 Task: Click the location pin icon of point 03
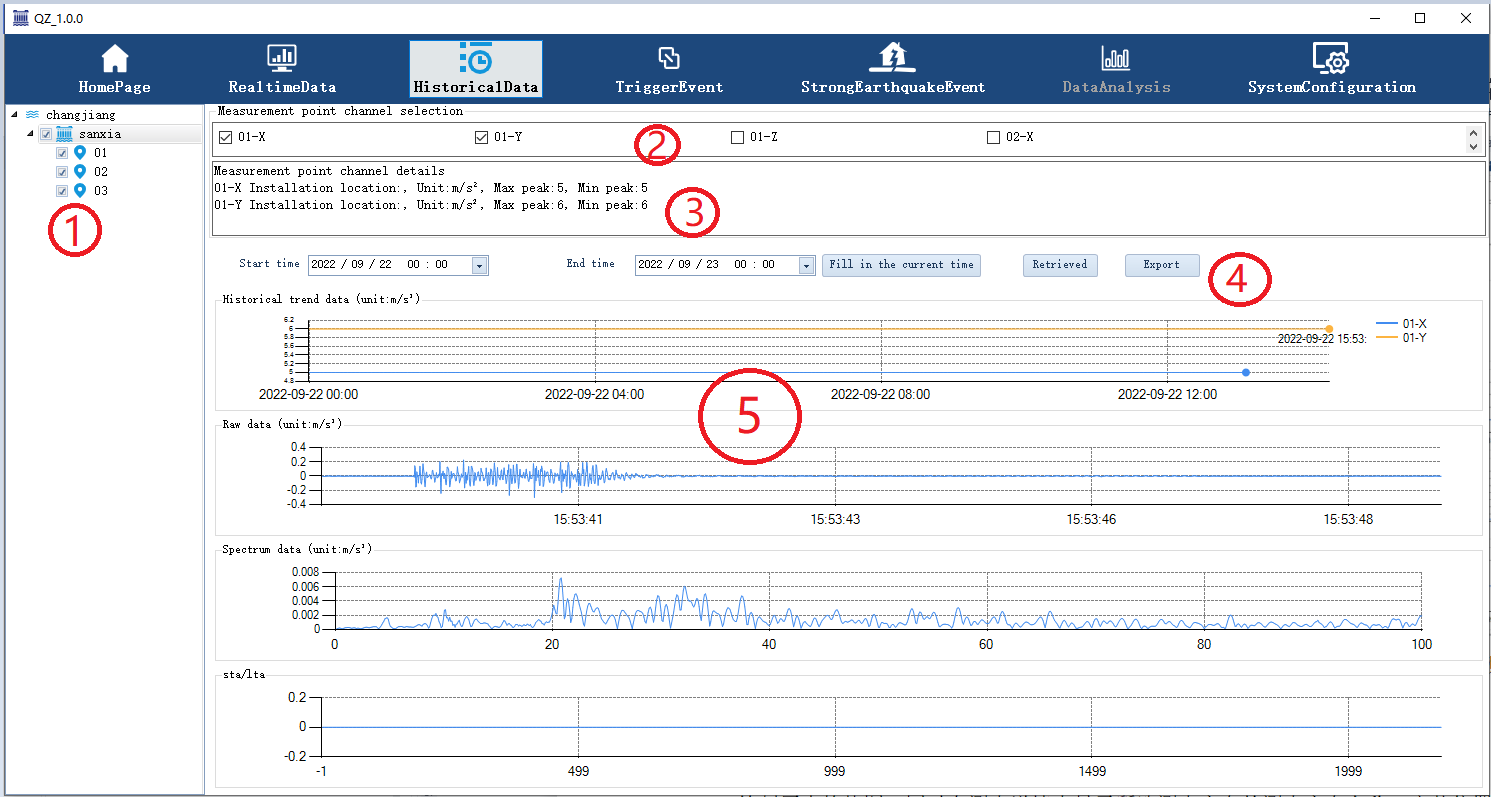81,190
